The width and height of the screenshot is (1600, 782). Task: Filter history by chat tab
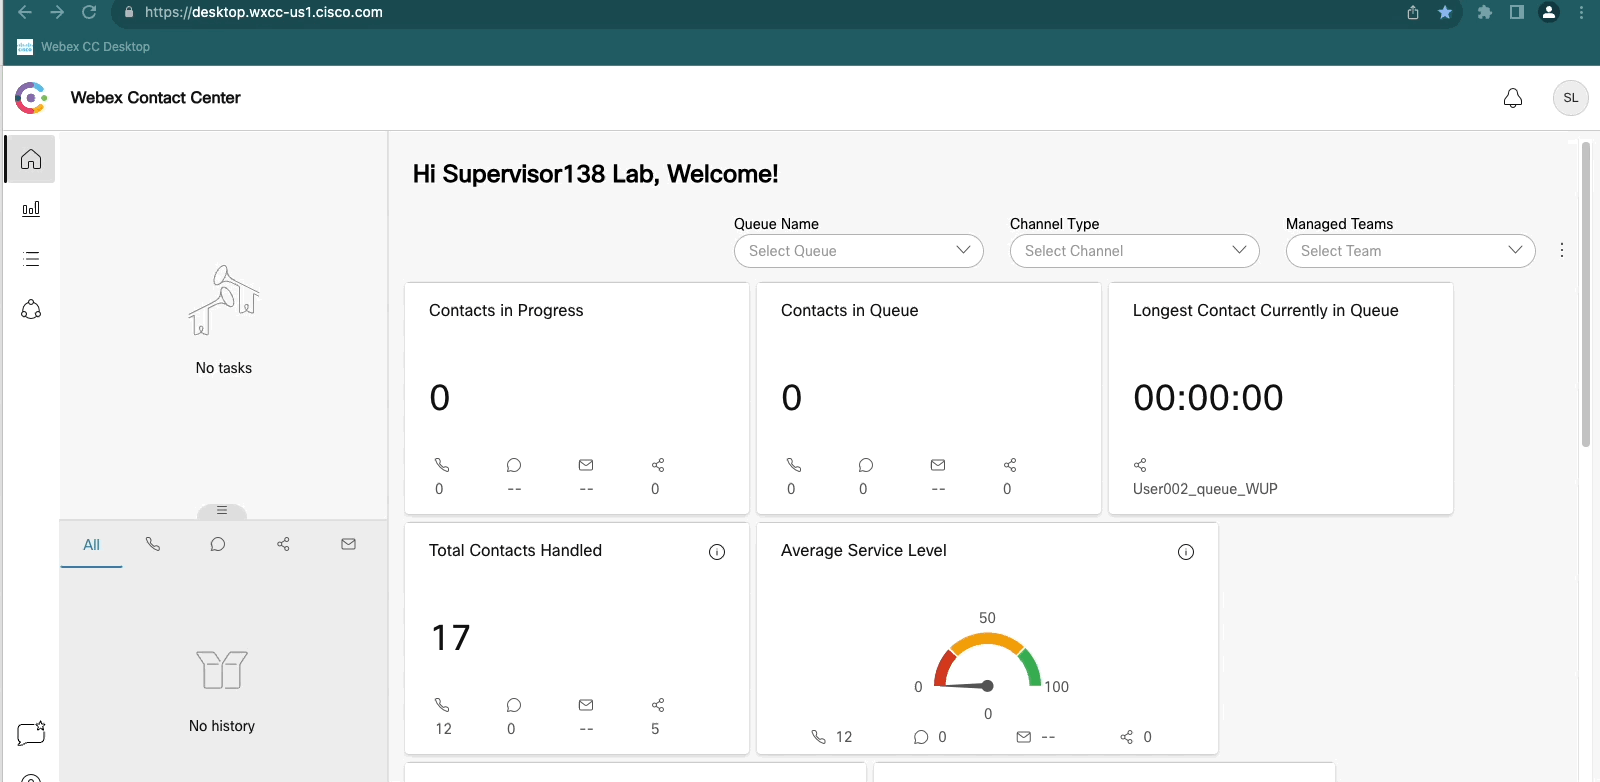click(218, 544)
